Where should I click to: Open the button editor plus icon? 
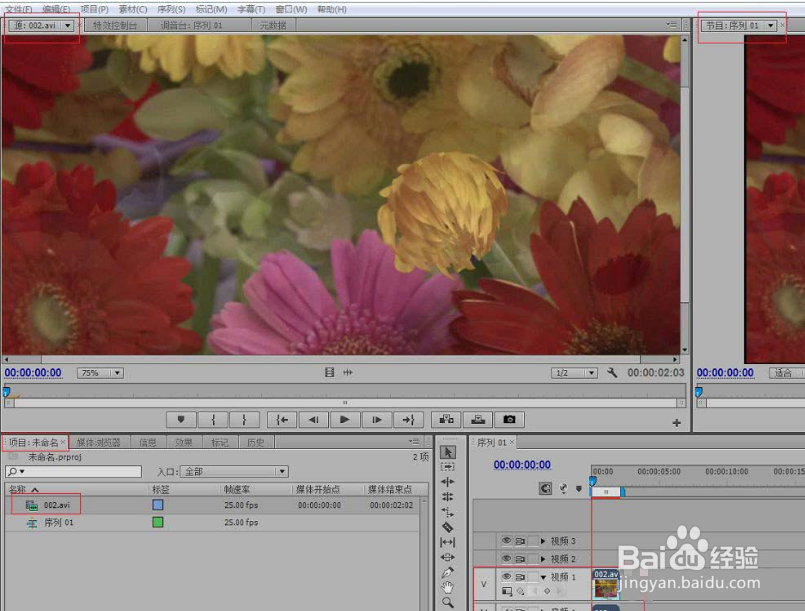click(677, 423)
